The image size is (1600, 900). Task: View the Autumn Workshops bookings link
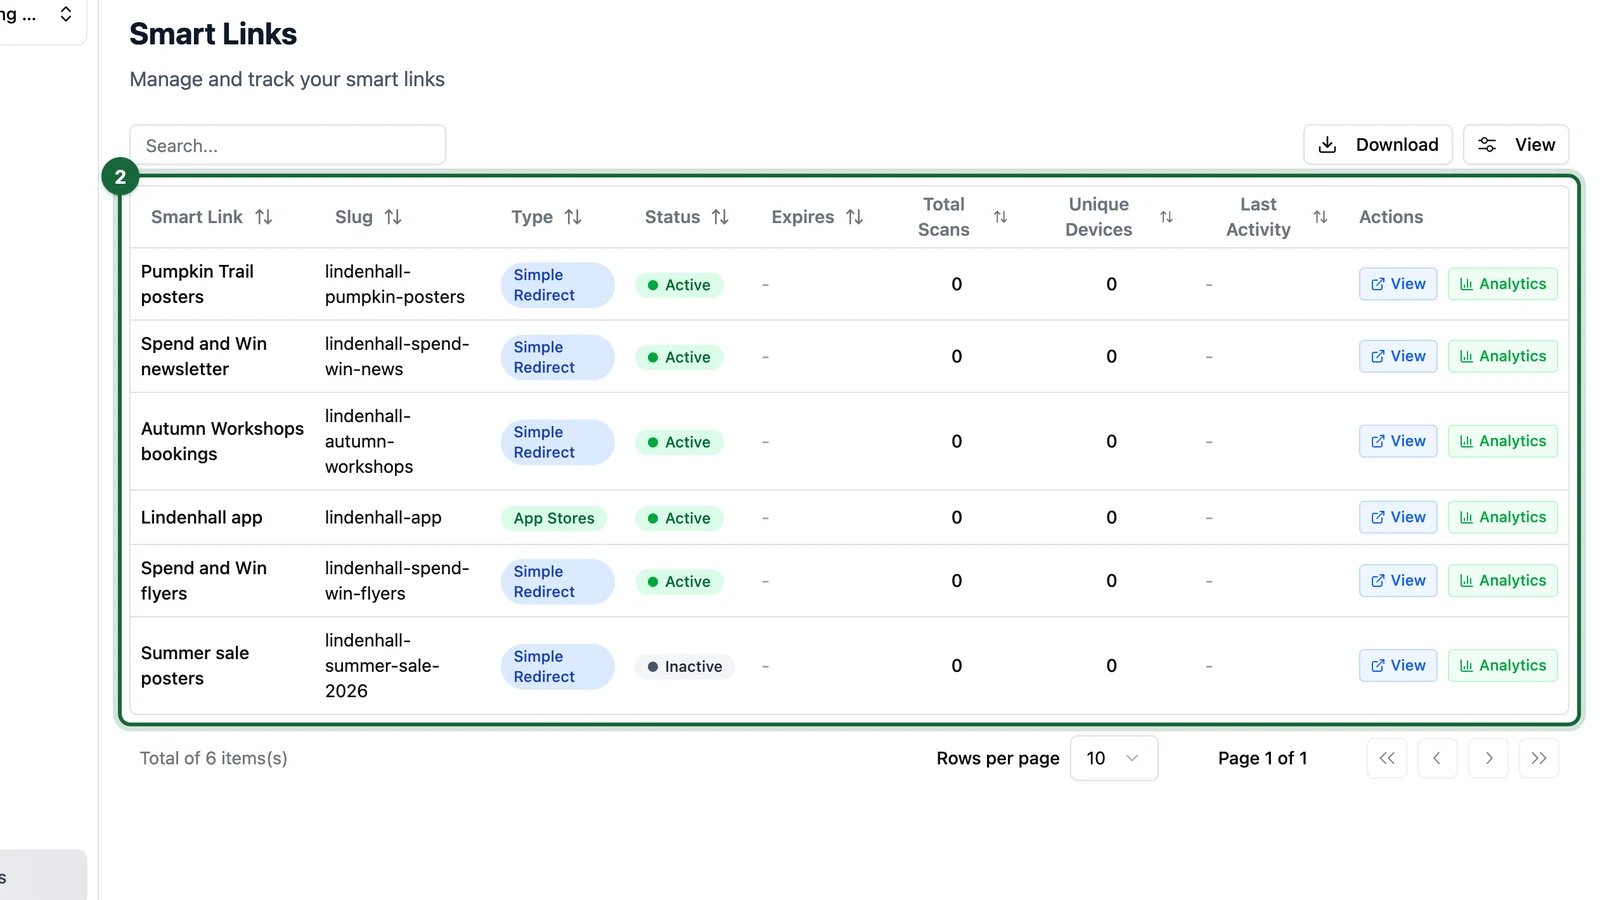1398,441
